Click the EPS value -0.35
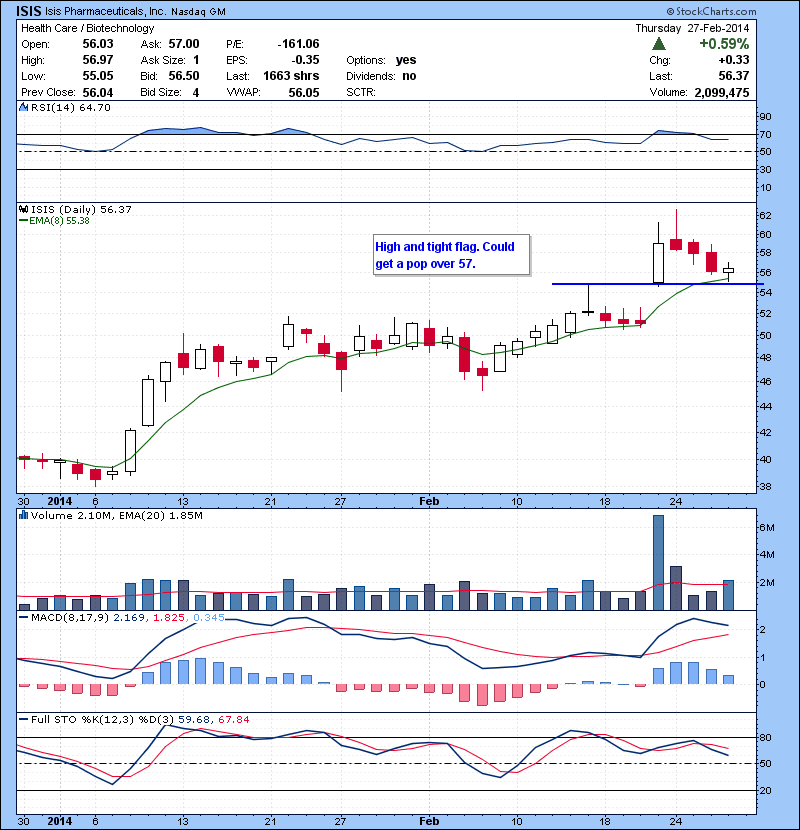The width and height of the screenshot is (800, 830). point(305,60)
